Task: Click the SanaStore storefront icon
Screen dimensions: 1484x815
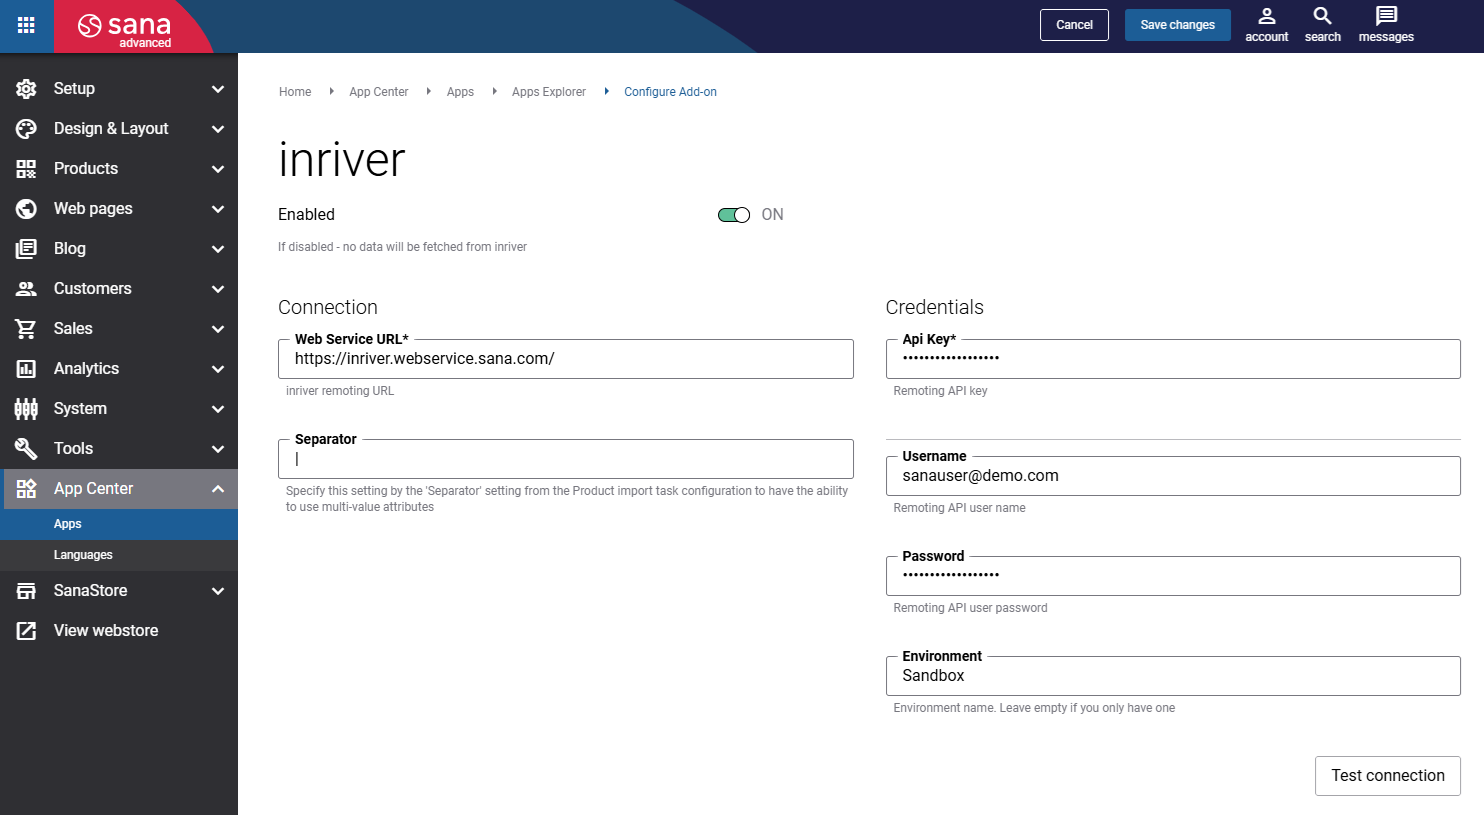Action: point(26,591)
